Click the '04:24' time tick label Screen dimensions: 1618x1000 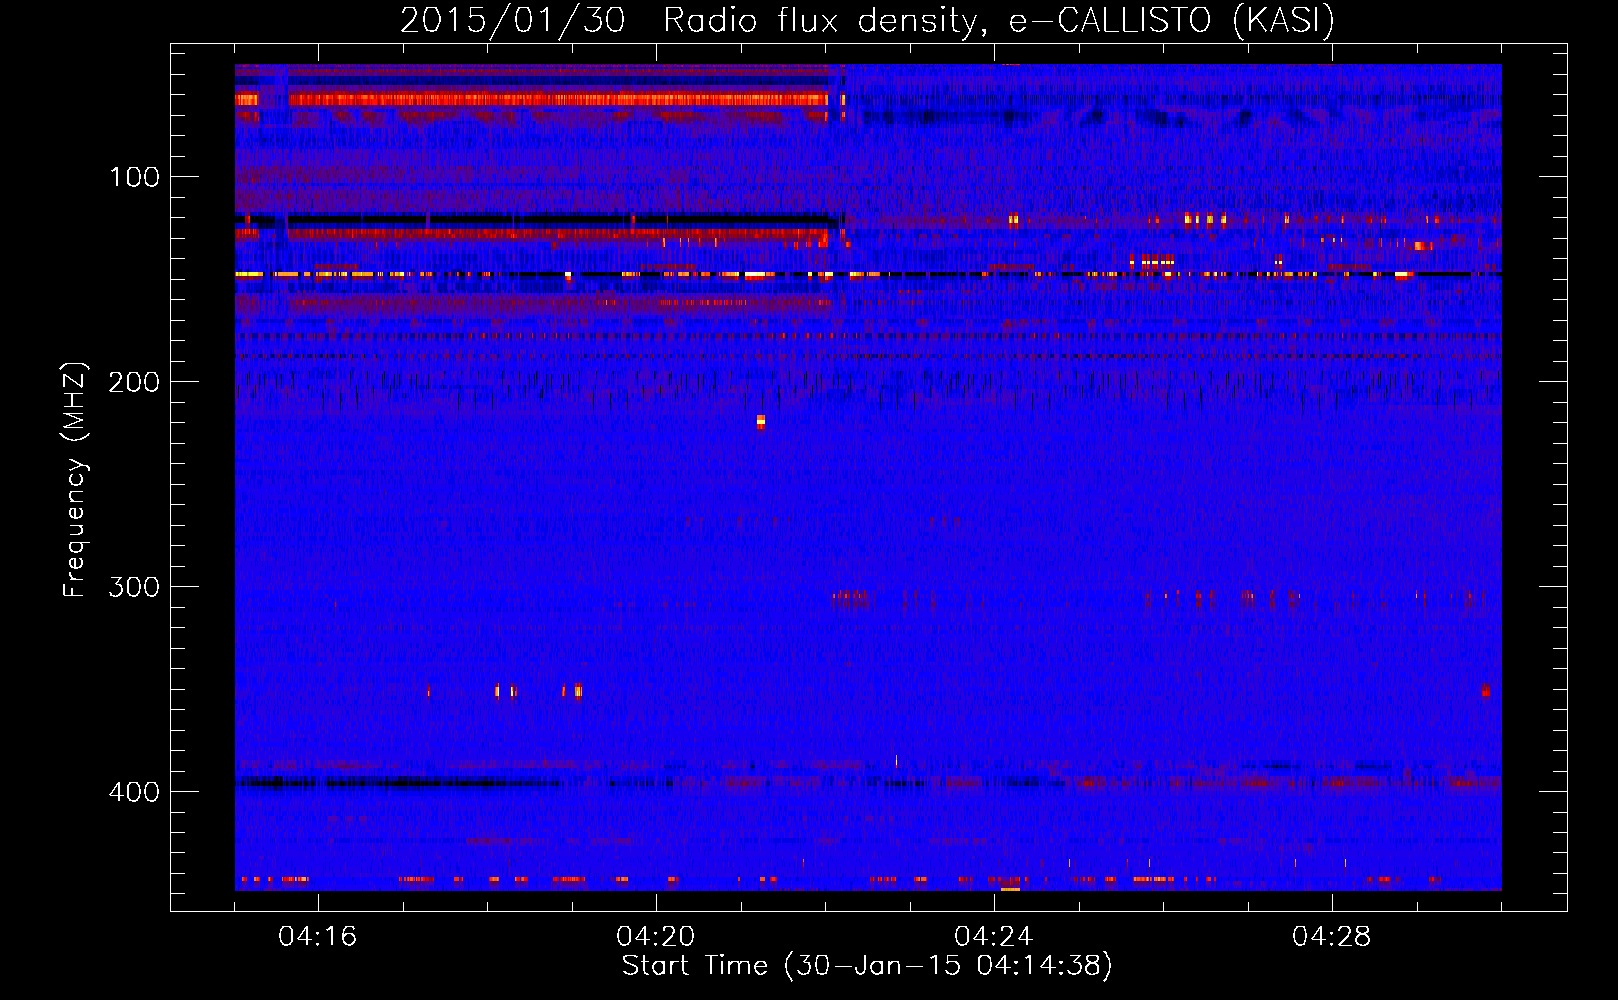click(x=993, y=937)
